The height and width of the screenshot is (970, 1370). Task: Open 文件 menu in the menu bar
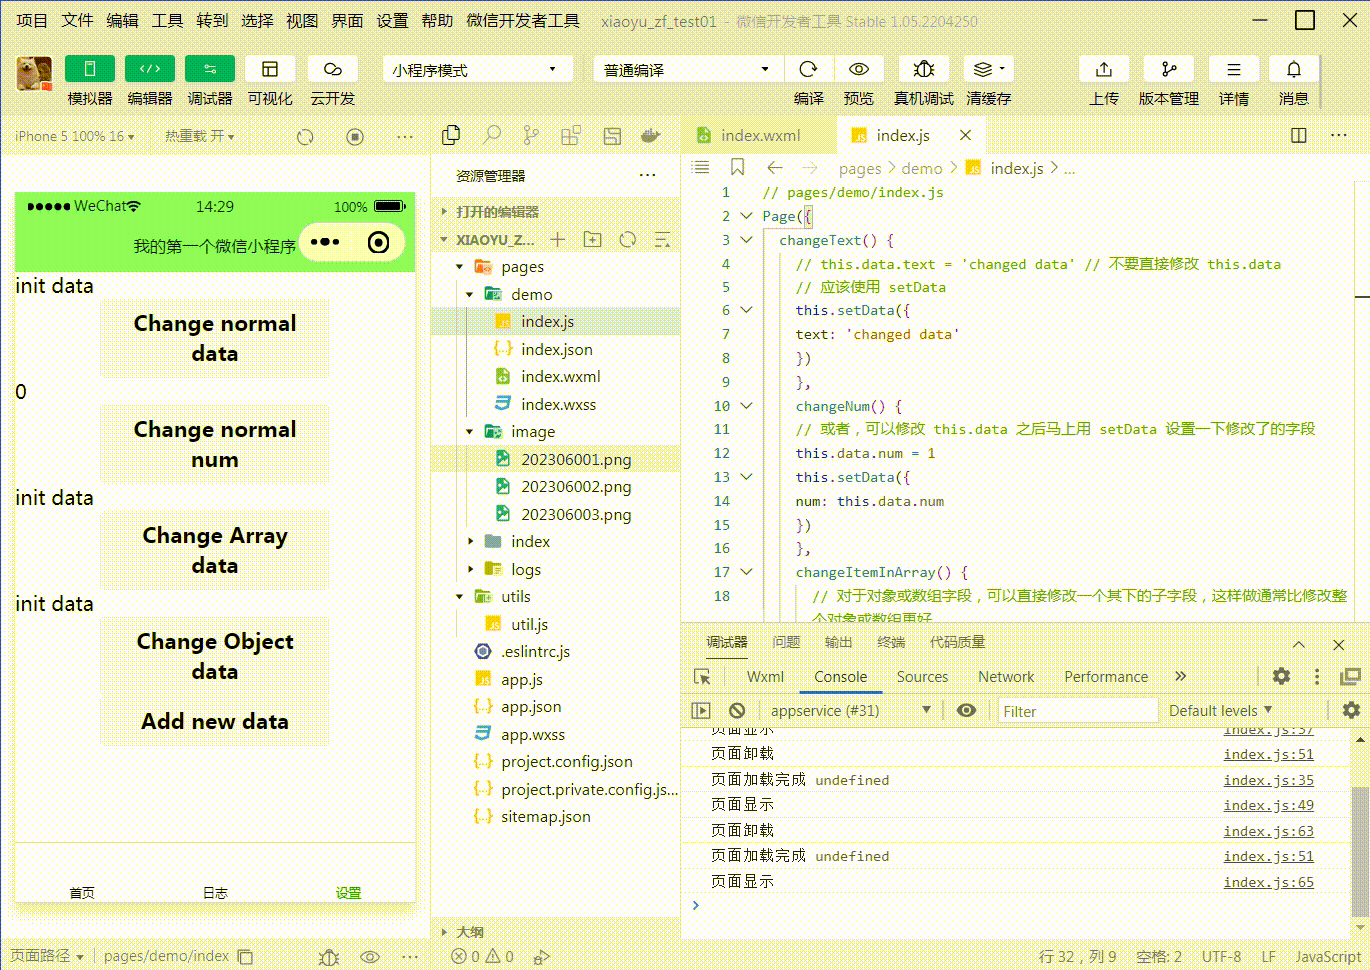tap(77, 20)
